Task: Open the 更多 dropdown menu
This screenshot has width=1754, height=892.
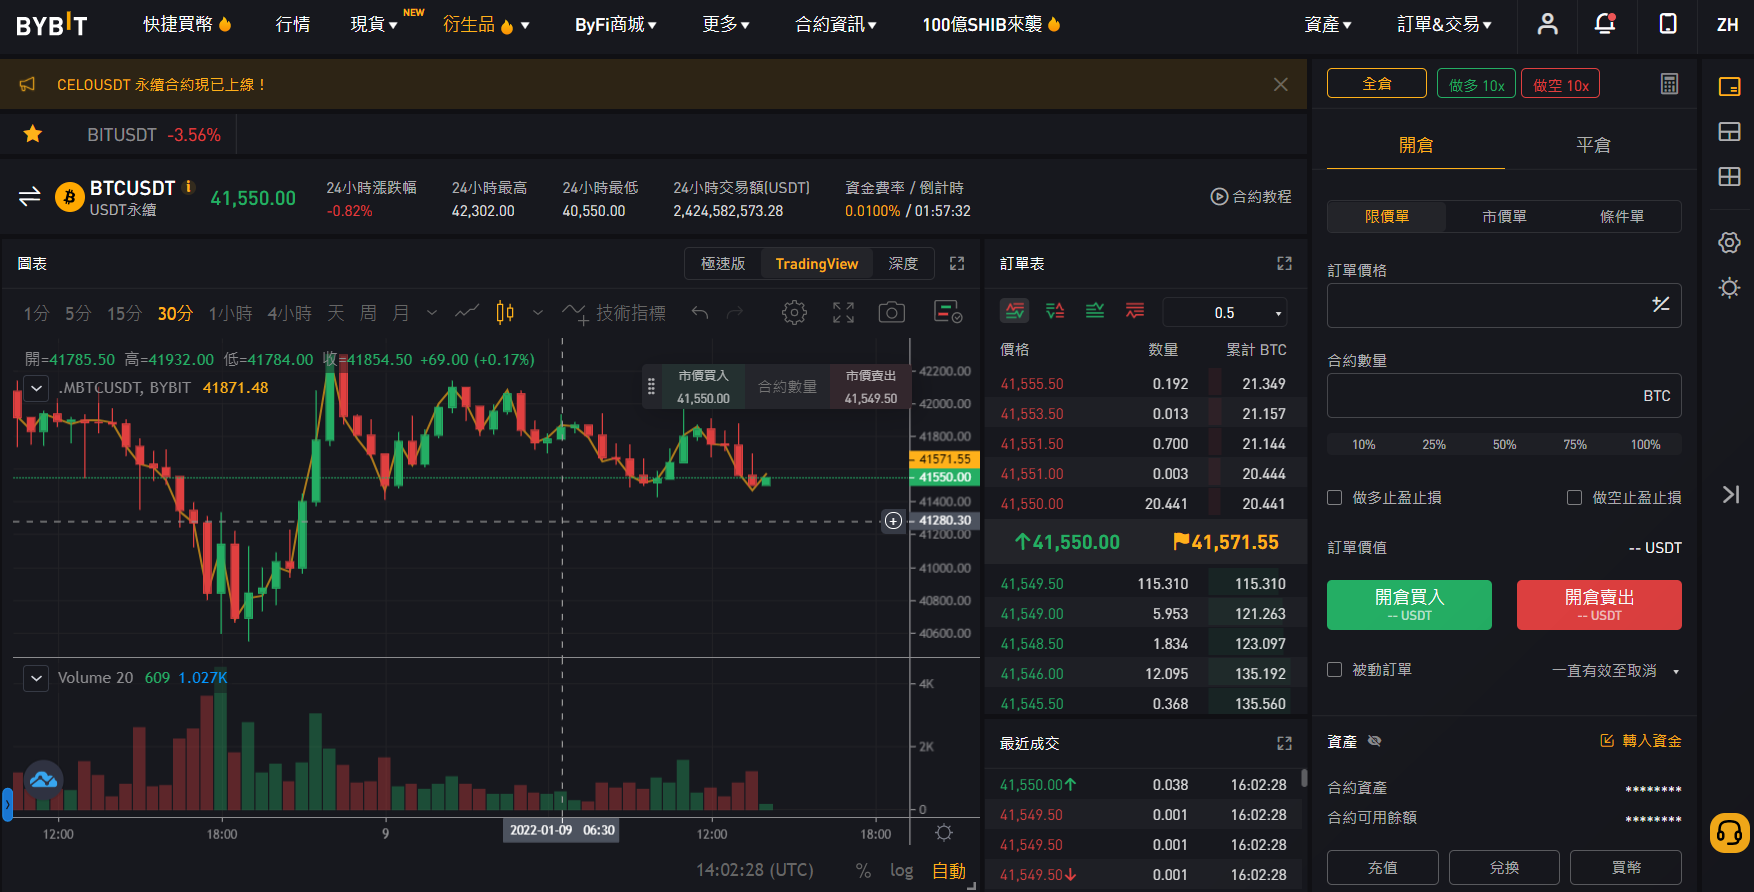Action: click(726, 24)
